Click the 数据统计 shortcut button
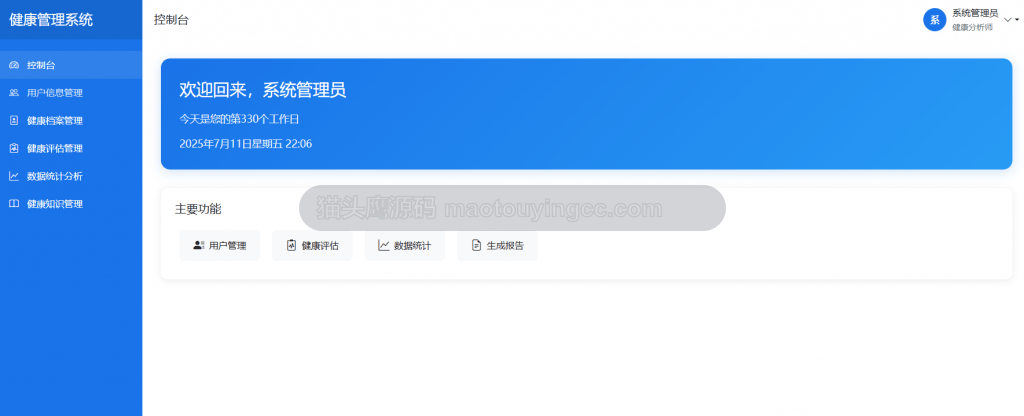Image resolution: width=1024 pixels, height=416 pixels. (x=405, y=246)
